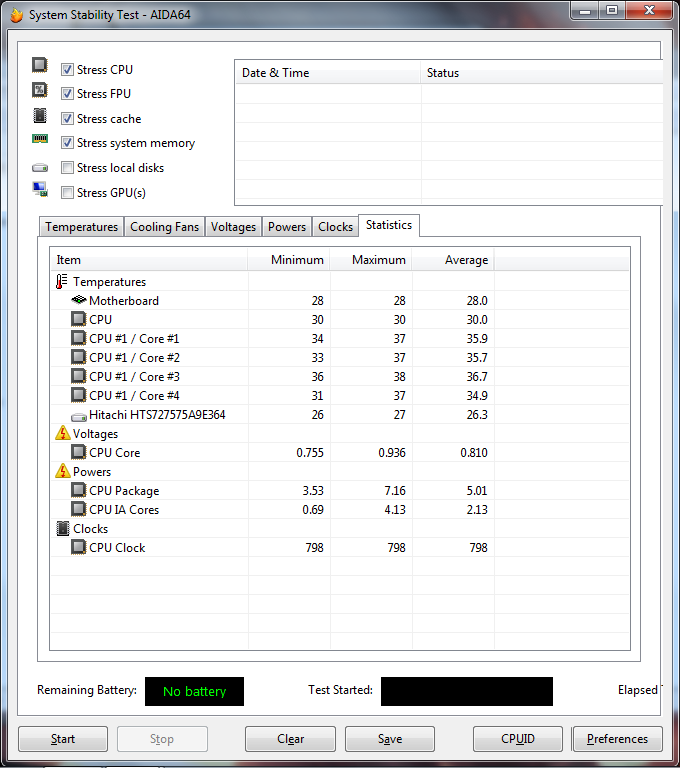The height and width of the screenshot is (769, 680).
Task: Click the CPU IA Cores chip icon
Action: [78, 509]
